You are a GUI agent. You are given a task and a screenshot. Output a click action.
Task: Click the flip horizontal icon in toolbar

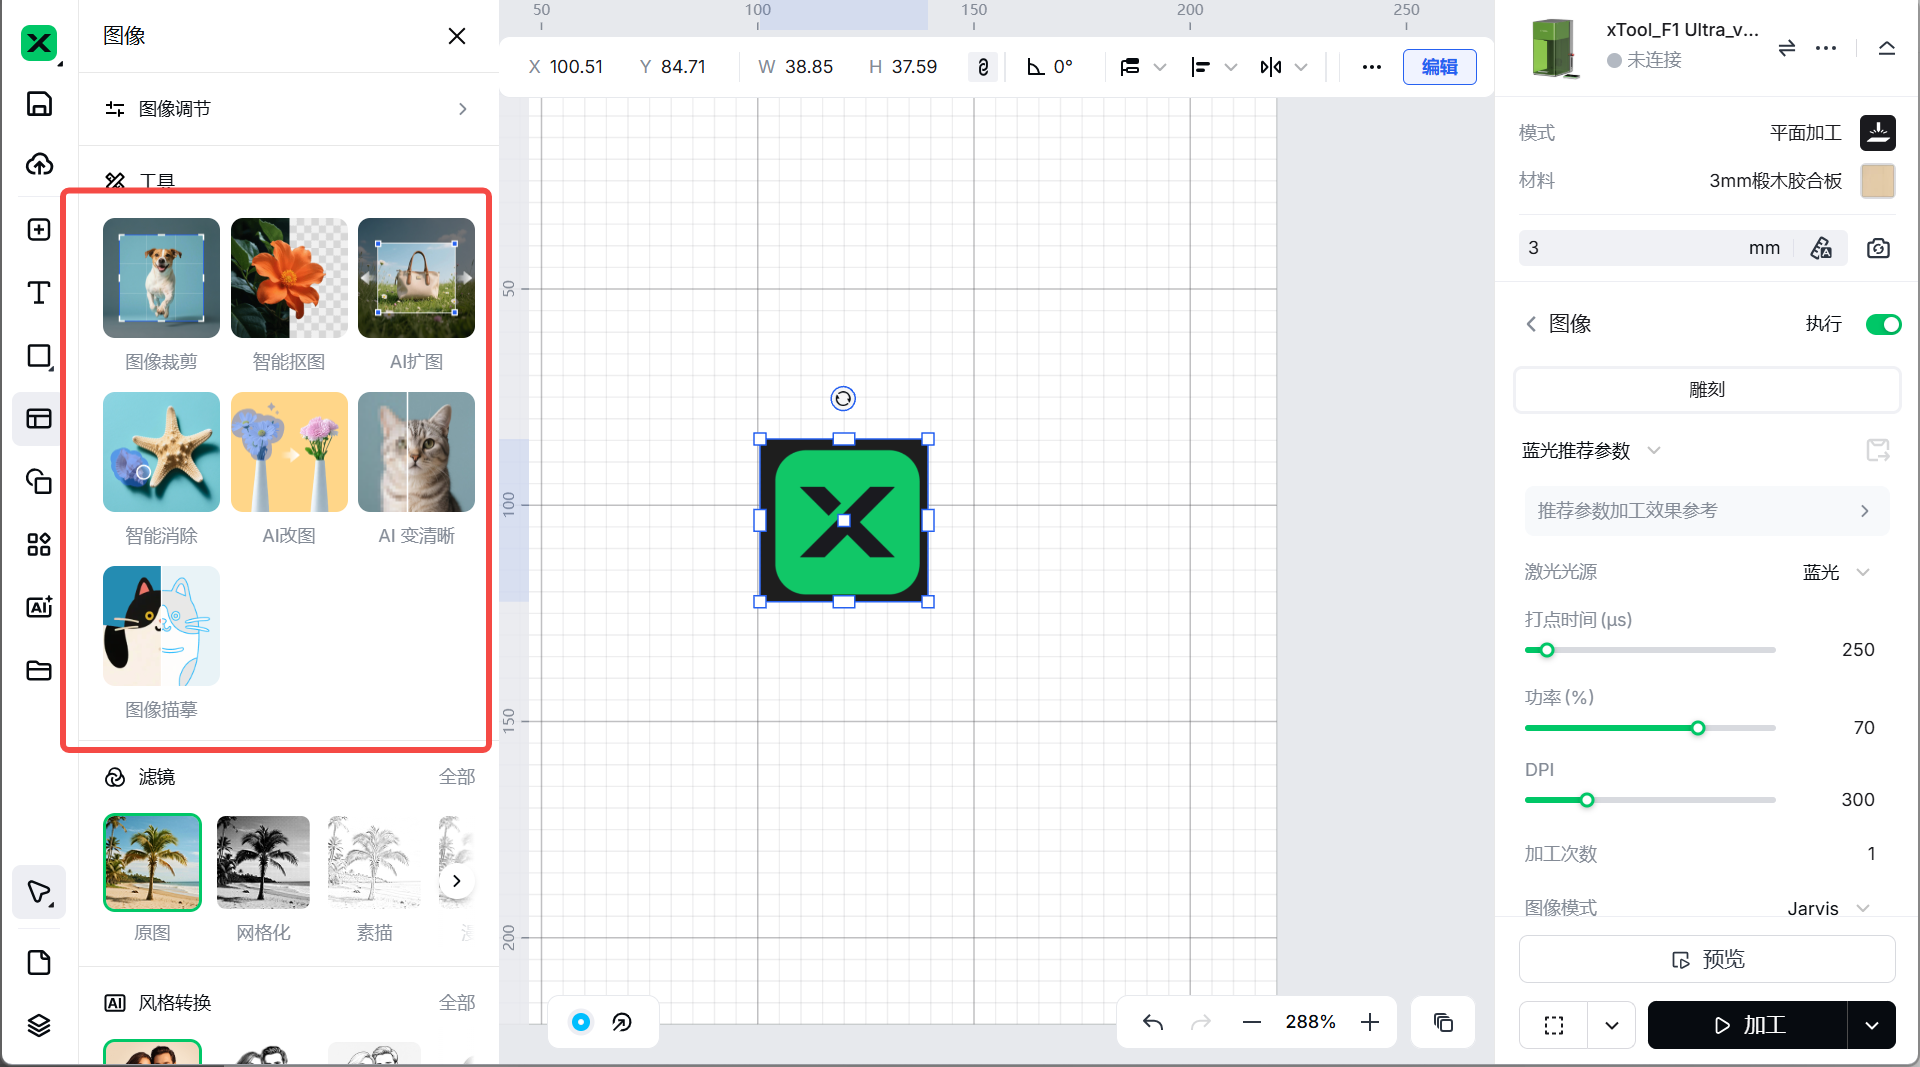click(x=1271, y=67)
